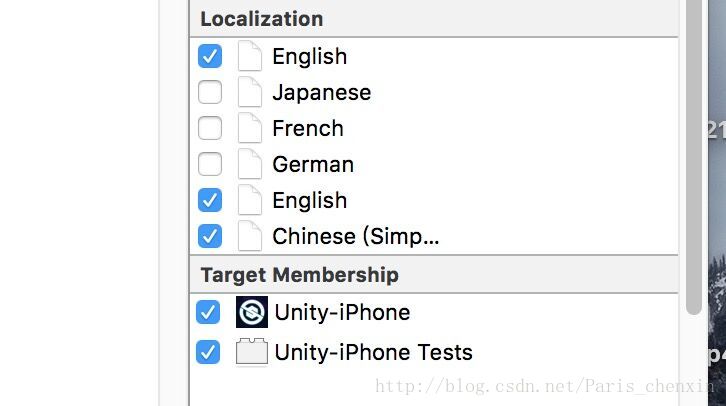Enable the Japanese localization checkbox
Screen dimensions: 726x406
pos(210,93)
